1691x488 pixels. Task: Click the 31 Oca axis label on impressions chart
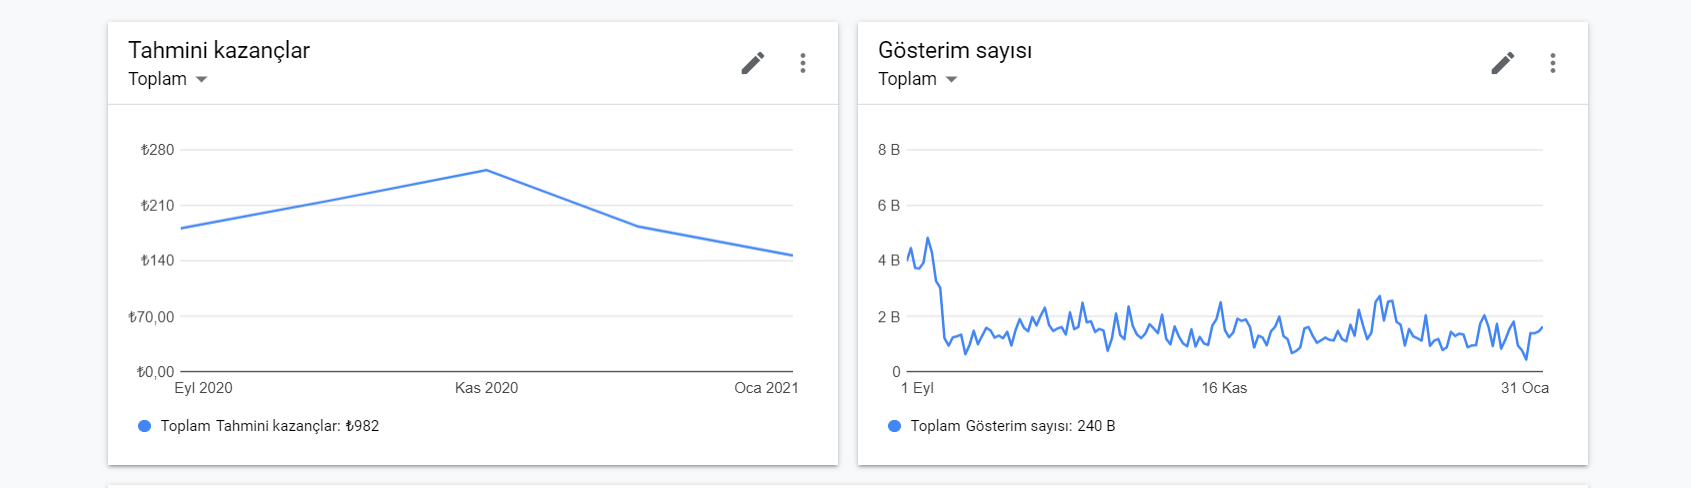point(1524,388)
